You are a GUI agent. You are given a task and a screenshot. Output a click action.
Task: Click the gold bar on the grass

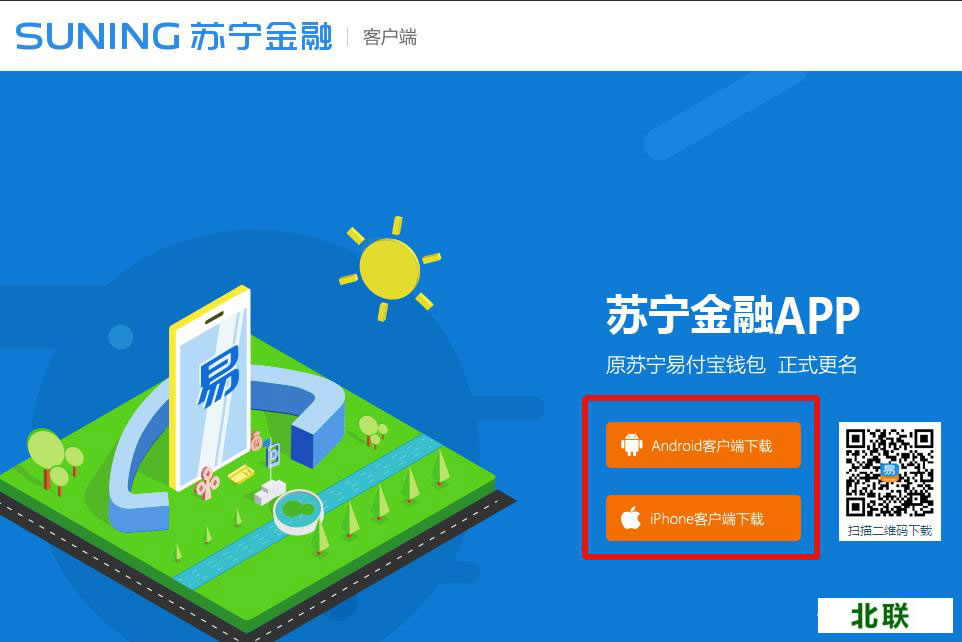tap(241, 473)
